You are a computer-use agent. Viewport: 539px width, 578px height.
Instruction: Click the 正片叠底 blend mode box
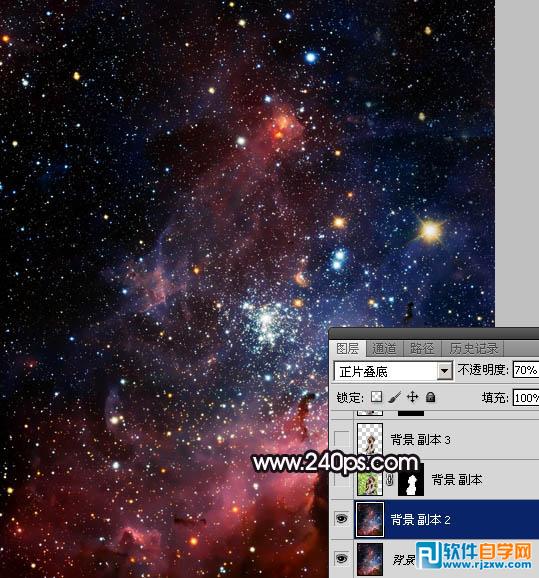tap(393, 371)
